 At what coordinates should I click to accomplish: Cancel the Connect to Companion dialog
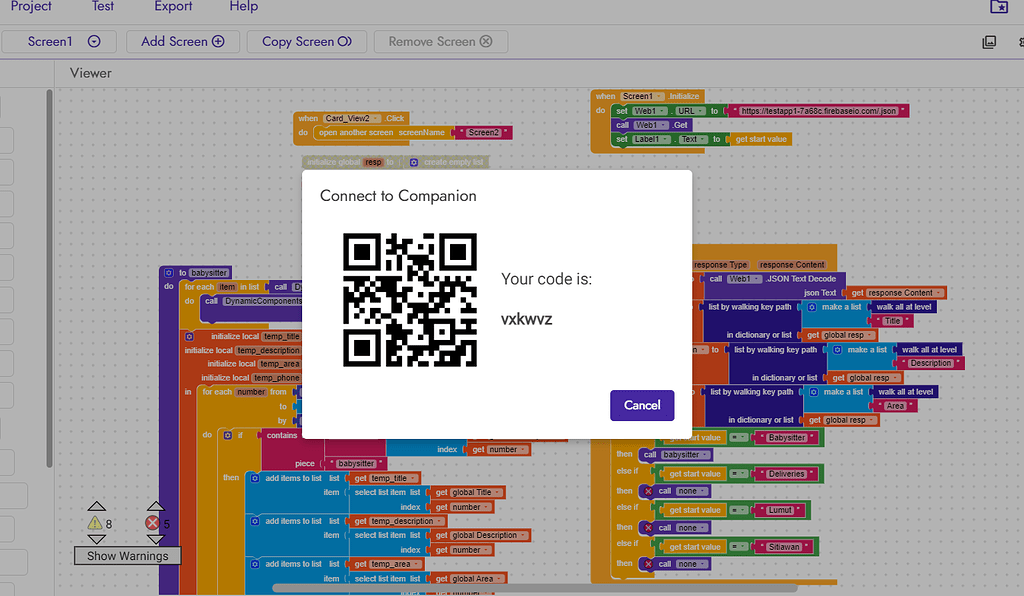click(642, 405)
